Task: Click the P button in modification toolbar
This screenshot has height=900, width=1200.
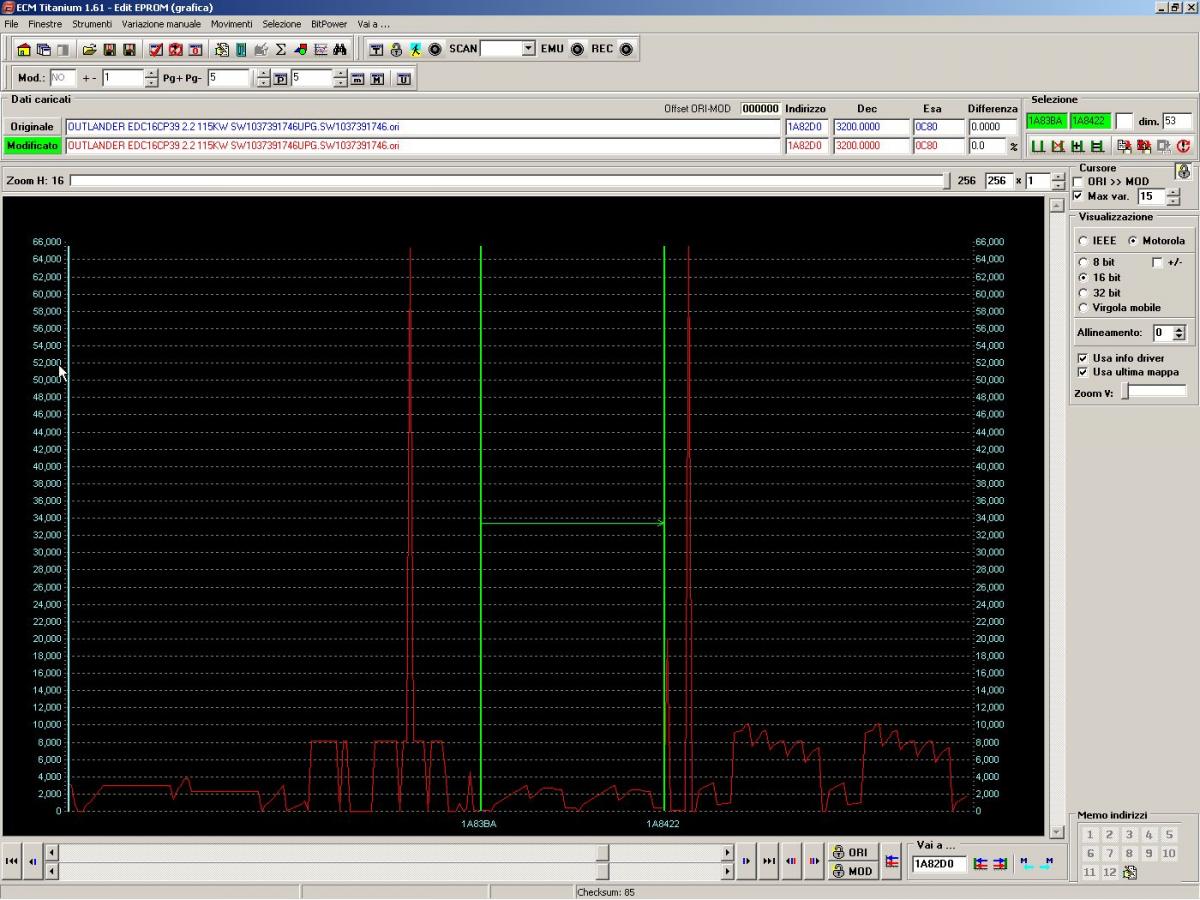Action: click(x=280, y=78)
